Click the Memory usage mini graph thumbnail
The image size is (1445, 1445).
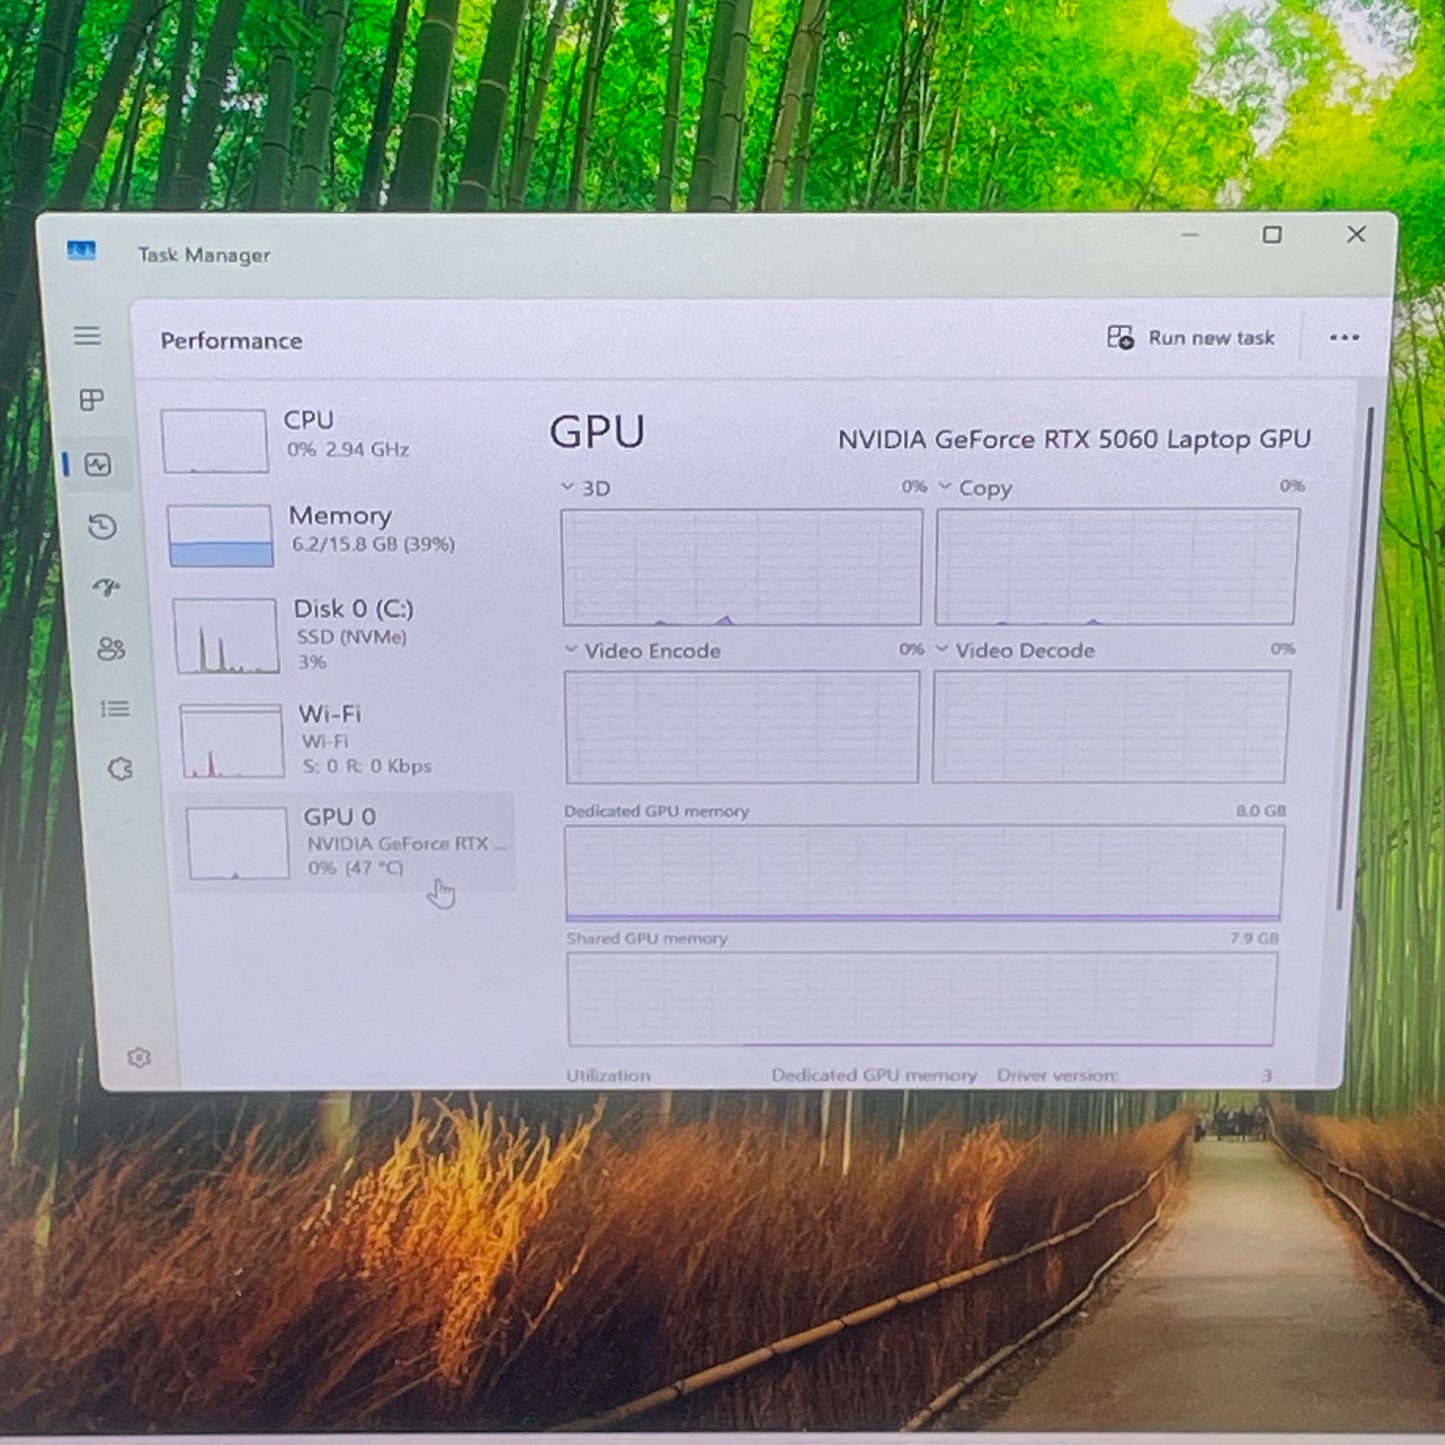pyautogui.click(x=220, y=535)
